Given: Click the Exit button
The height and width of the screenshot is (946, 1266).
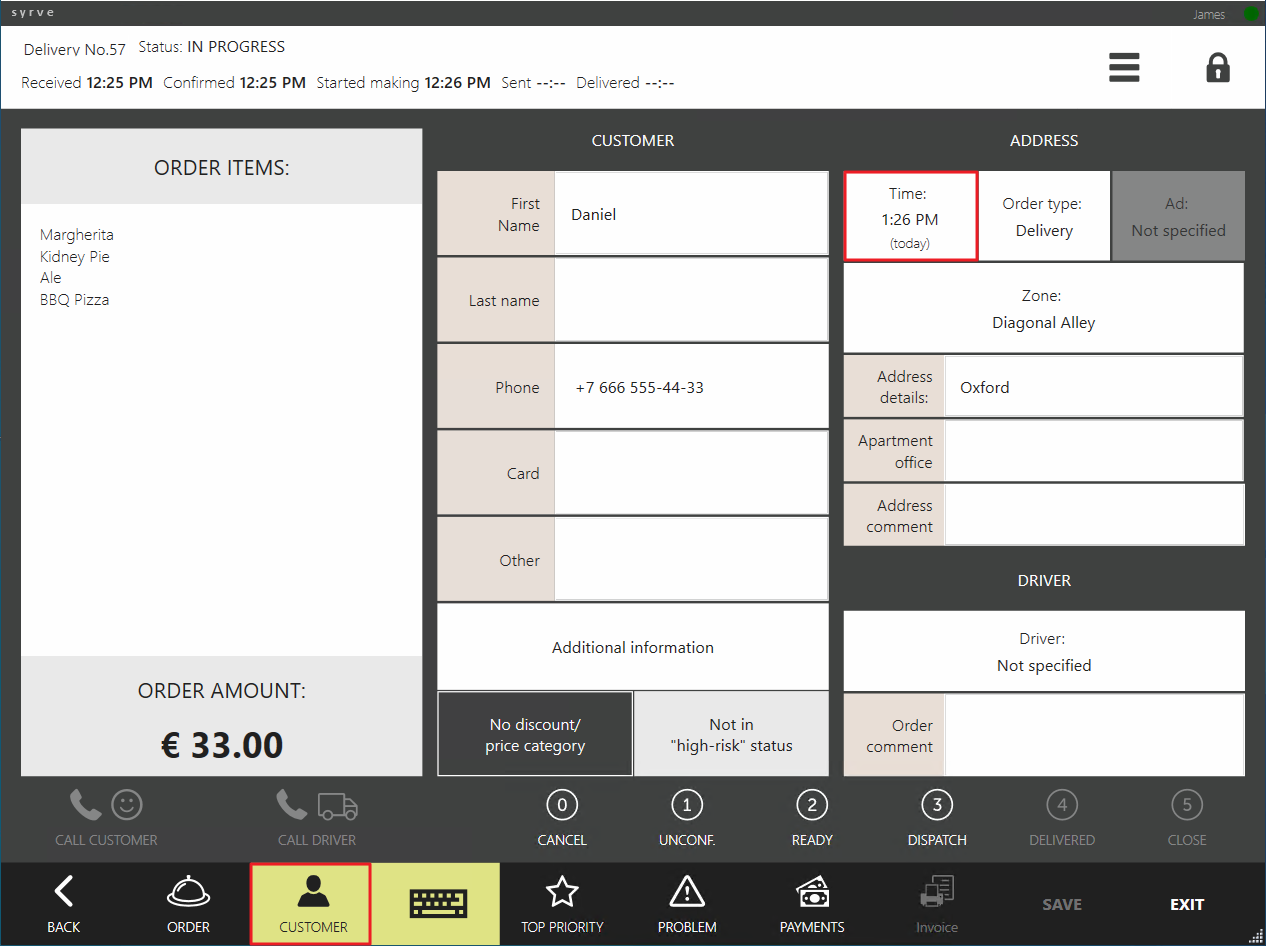Looking at the screenshot, I should [1187, 904].
